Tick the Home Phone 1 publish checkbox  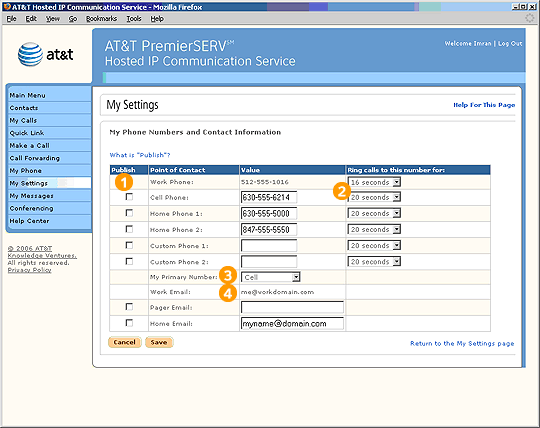pyautogui.click(x=129, y=213)
